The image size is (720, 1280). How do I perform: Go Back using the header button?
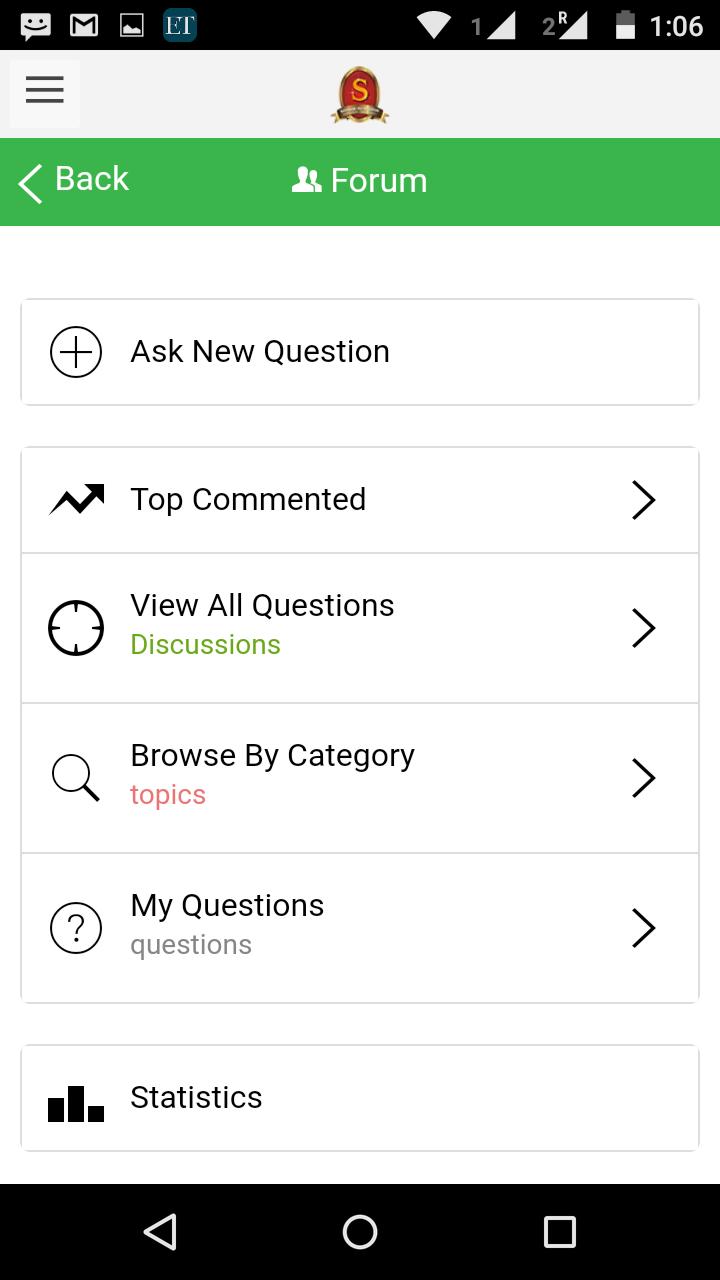click(x=74, y=181)
